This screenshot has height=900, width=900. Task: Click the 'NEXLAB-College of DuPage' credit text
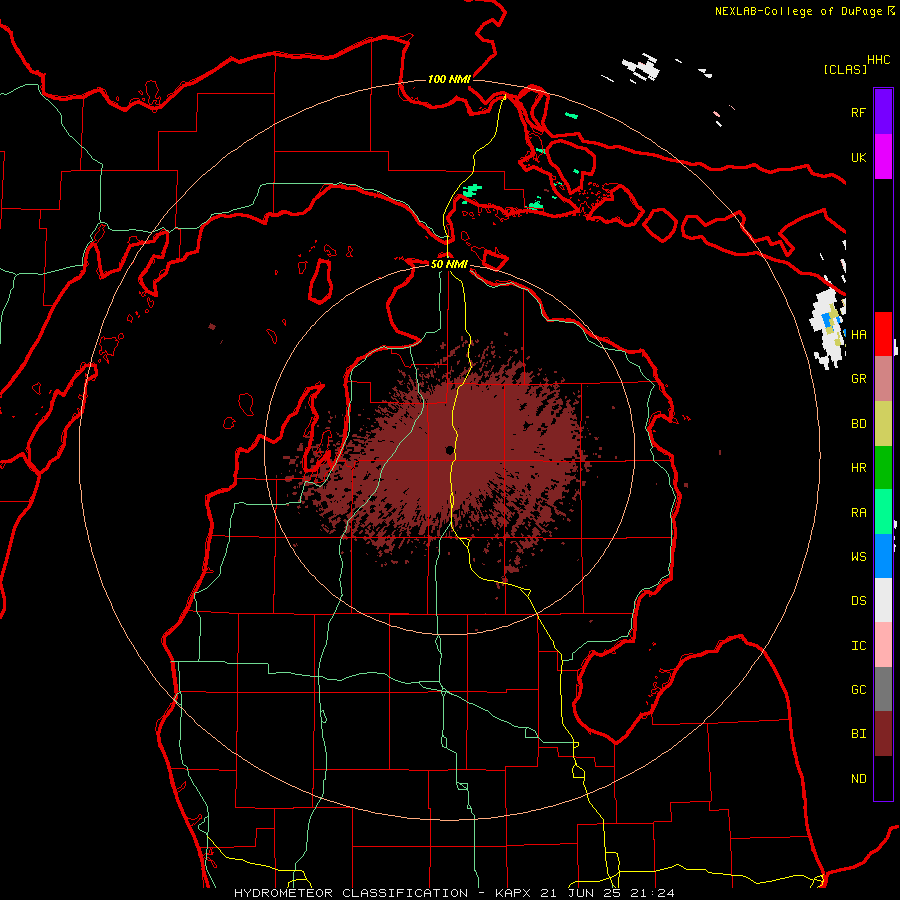pyautogui.click(x=798, y=11)
